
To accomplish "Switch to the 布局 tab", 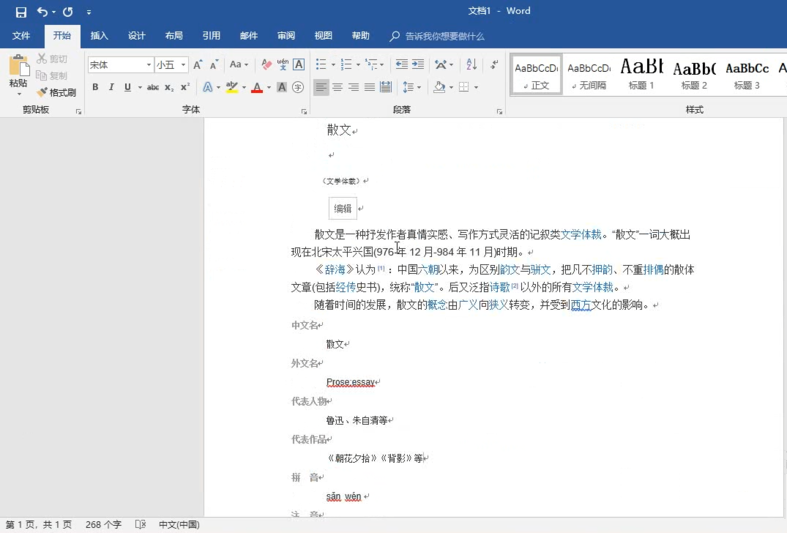I will pos(174,36).
